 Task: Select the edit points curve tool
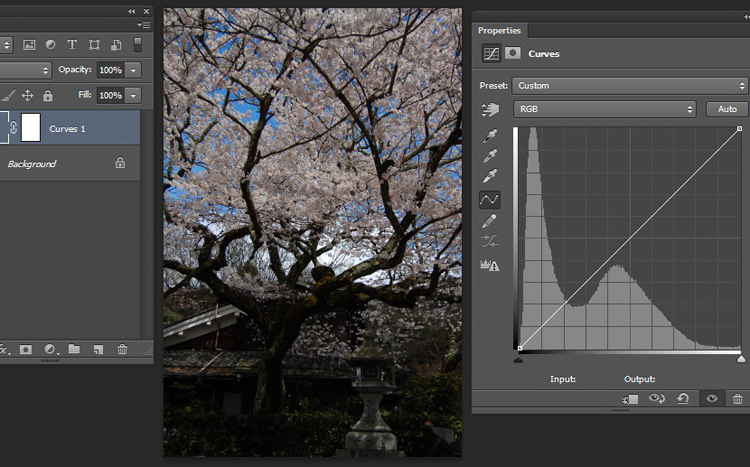[489, 200]
